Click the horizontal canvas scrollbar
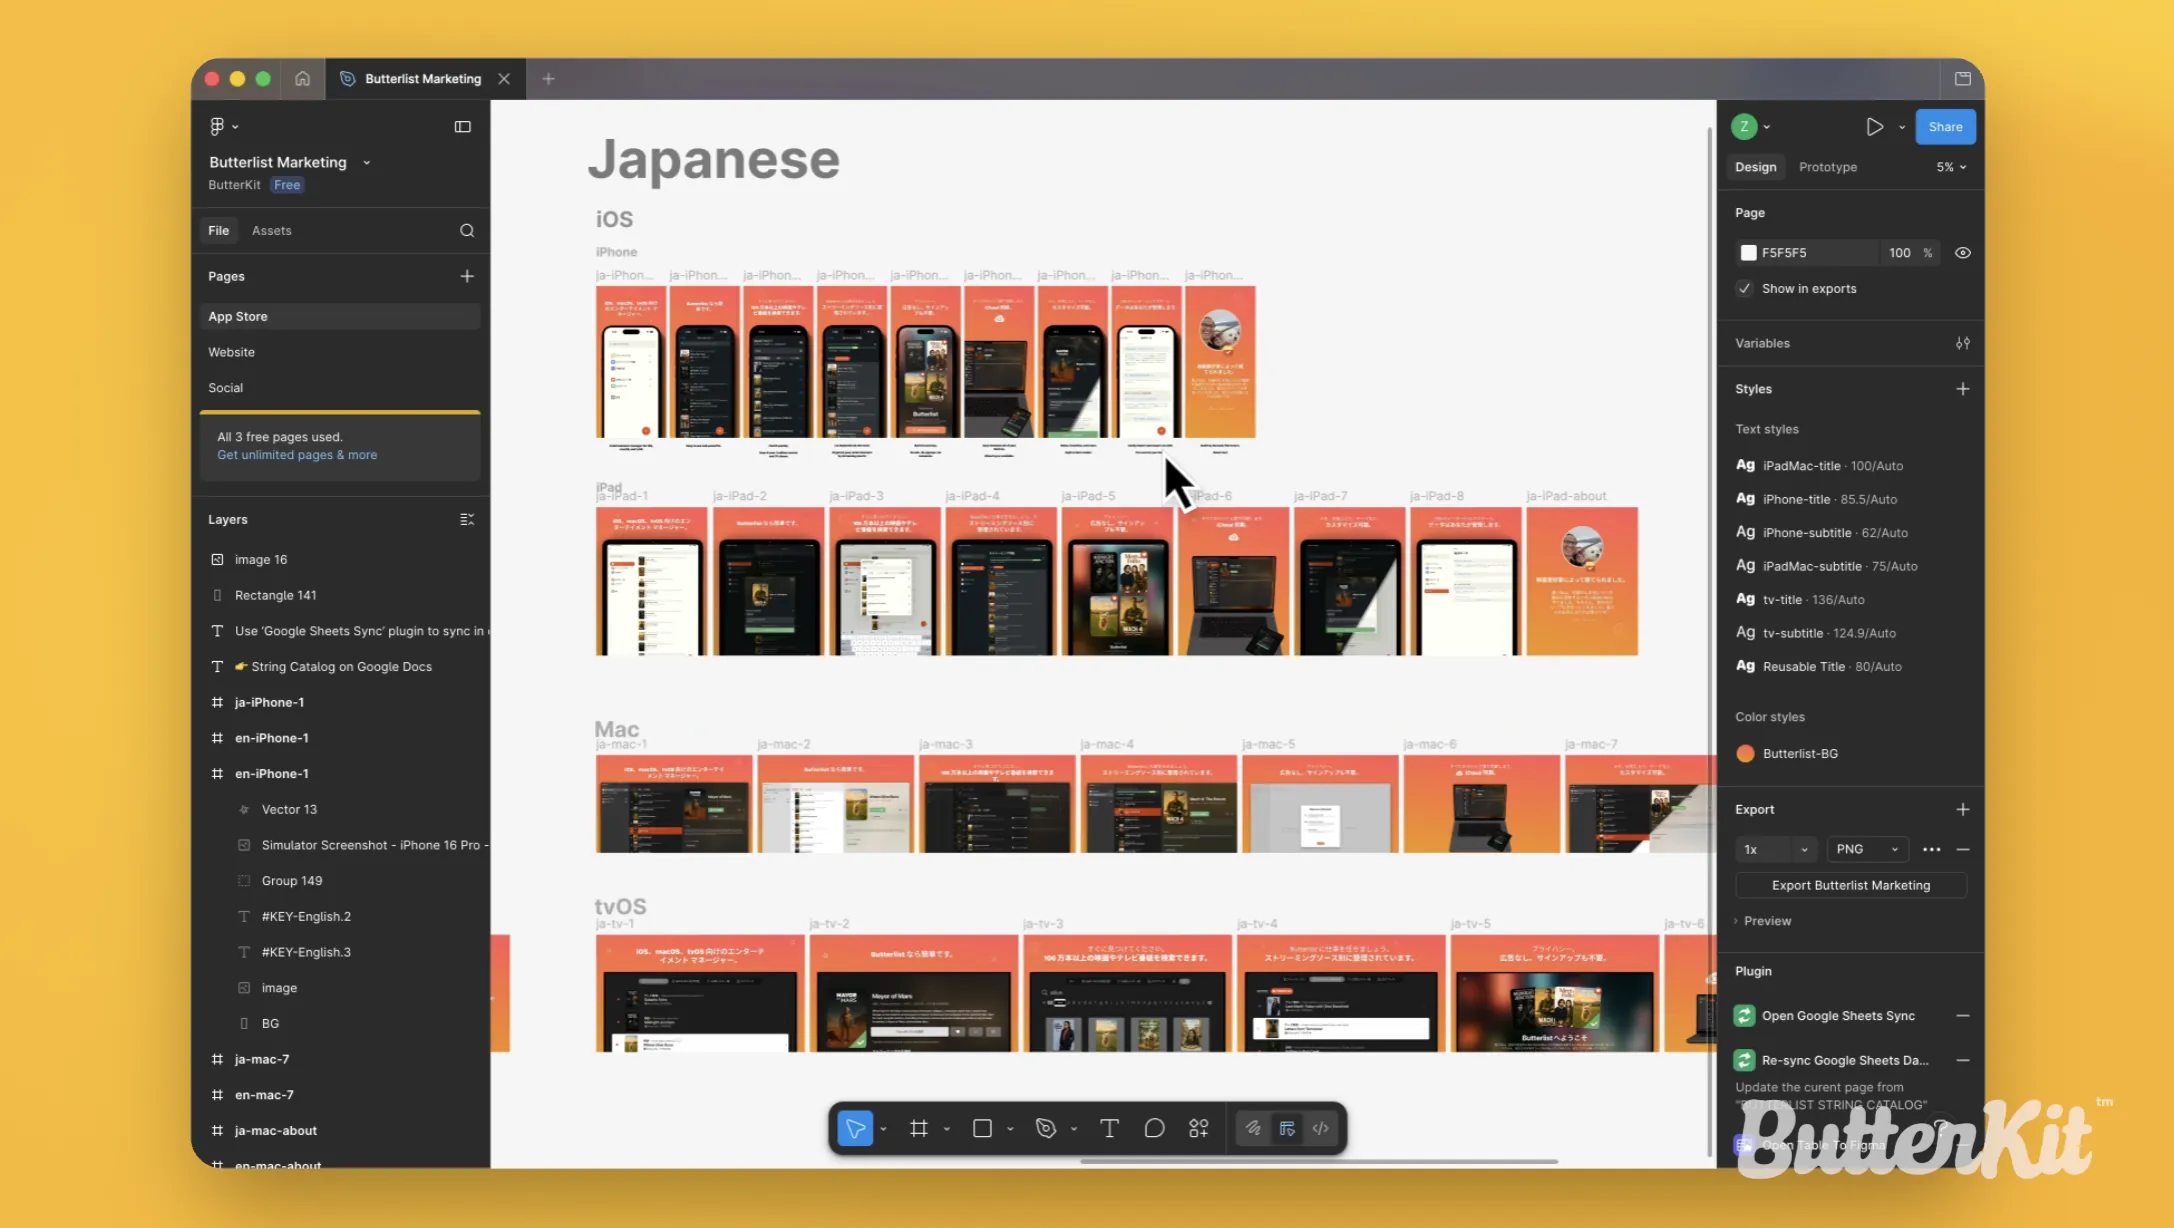2174x1228 pixels. pyautogui.click(x=1318, y=1161)
